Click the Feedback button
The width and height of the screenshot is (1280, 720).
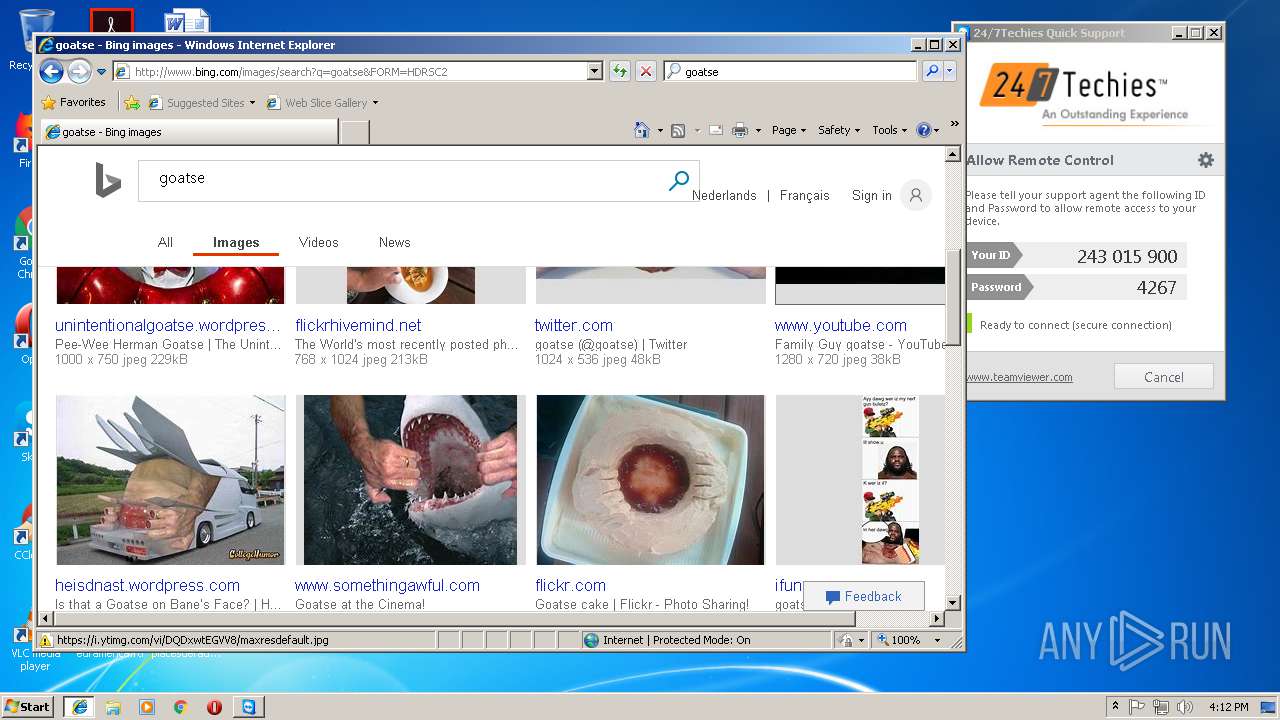pyautogui.click(x=864, y=596)
